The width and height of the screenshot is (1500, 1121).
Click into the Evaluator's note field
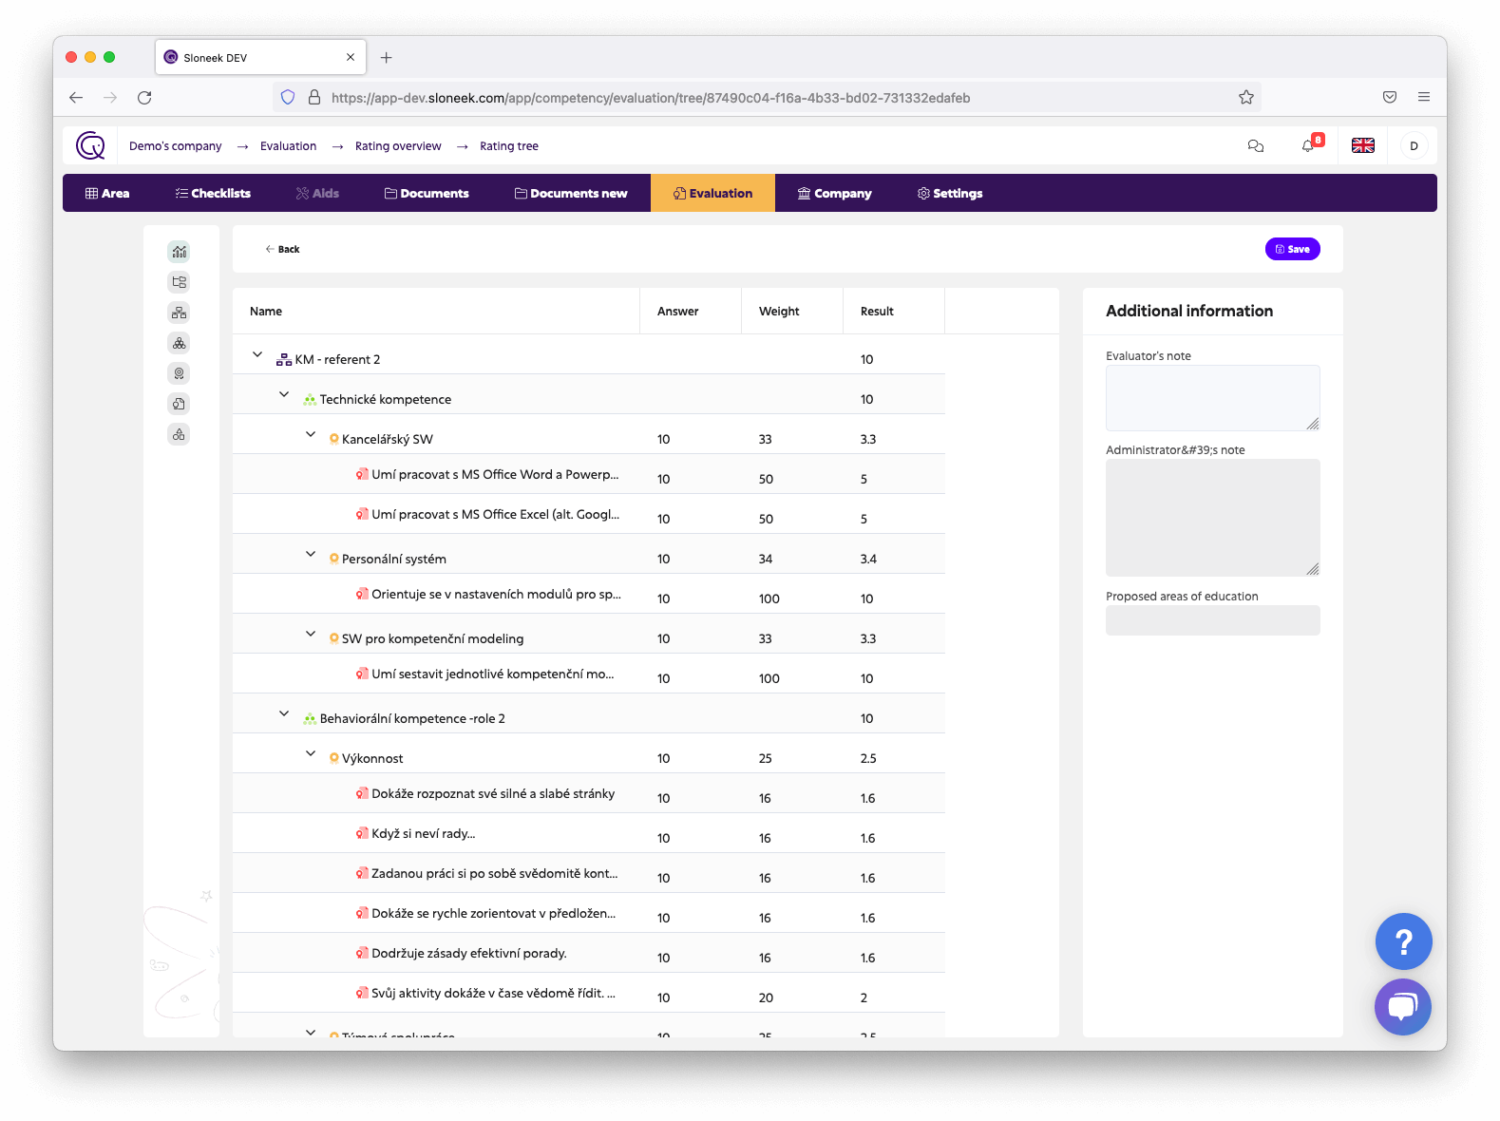click(x=1211, y=397)
